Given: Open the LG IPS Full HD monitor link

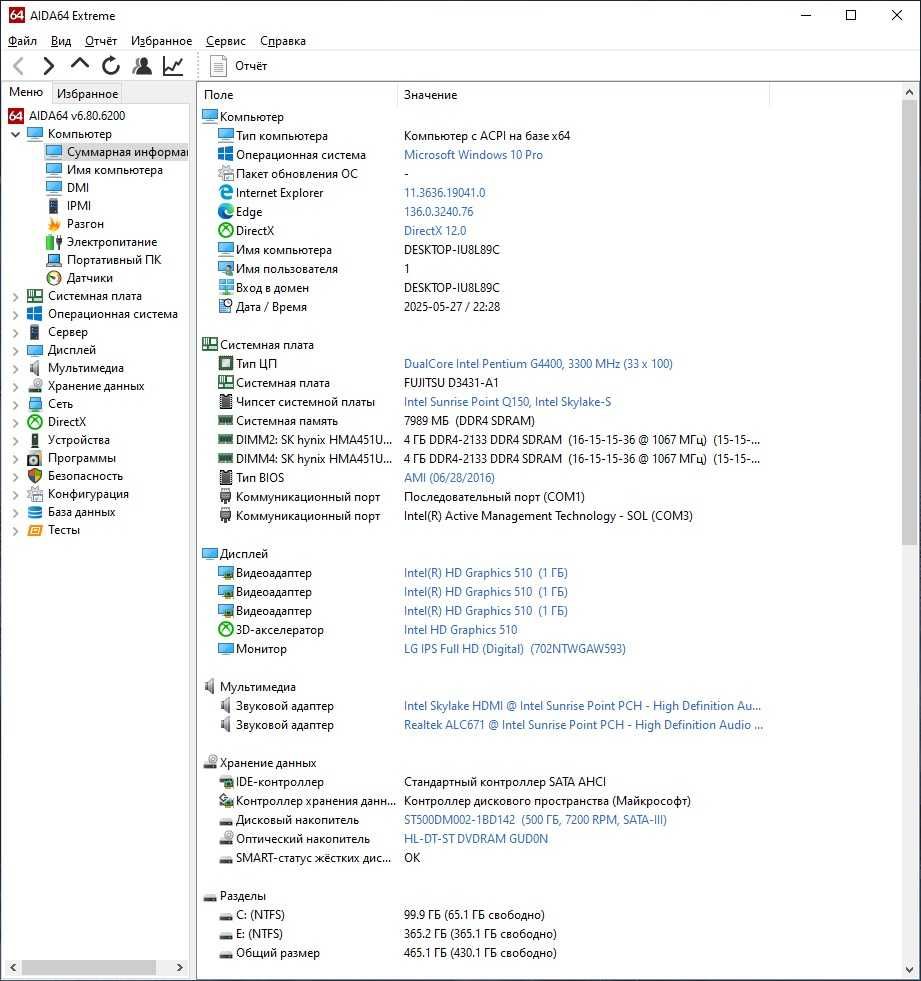Looking at the screenshot, I should pos(514,649).
